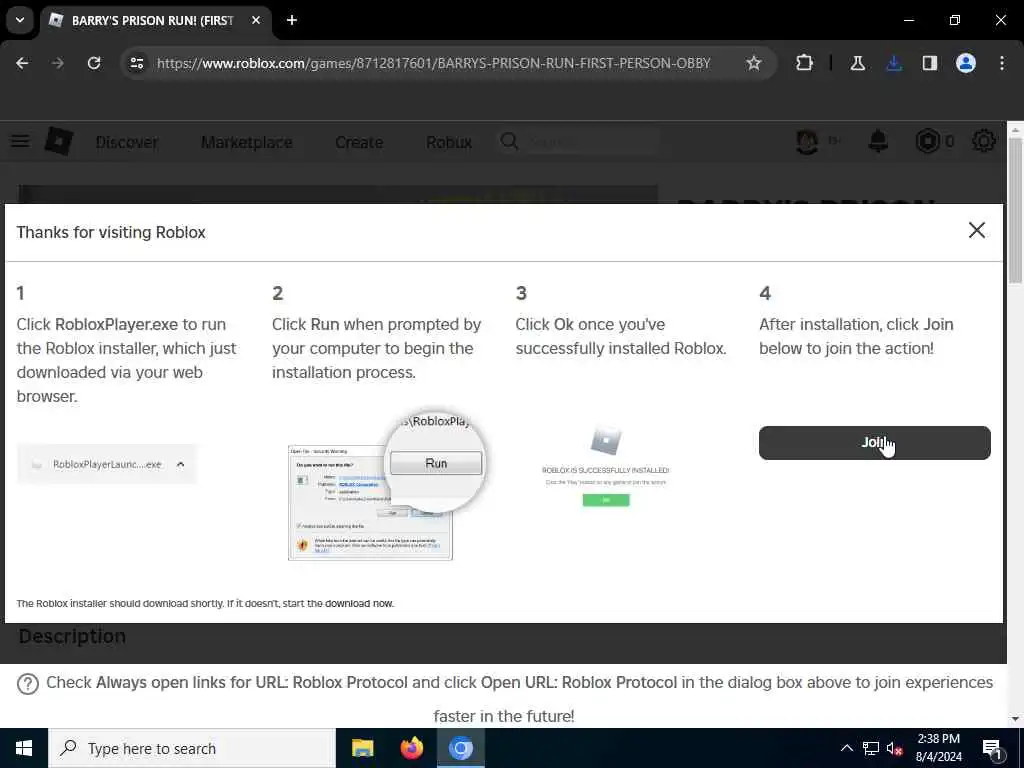Image resolution: width=1024 pixels, height=768 pixels.
Task: Click the green Ok button illustration
Action: tap(606, 500)
